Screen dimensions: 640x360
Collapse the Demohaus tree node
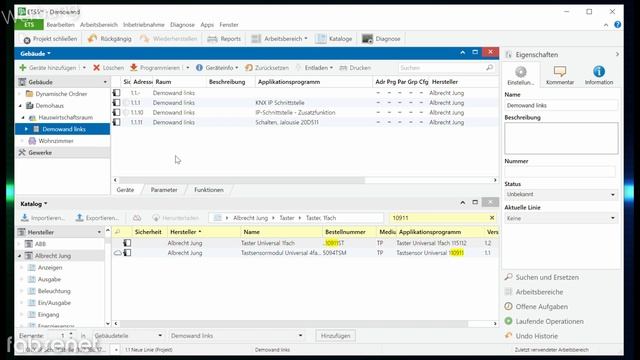click(20, 106)
